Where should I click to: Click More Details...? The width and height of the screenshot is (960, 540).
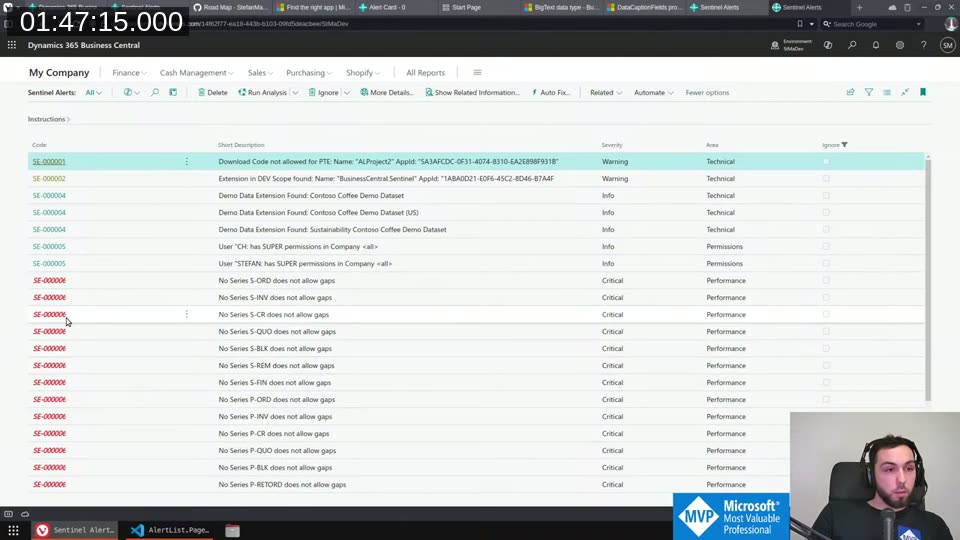click(x=387, y=92)
